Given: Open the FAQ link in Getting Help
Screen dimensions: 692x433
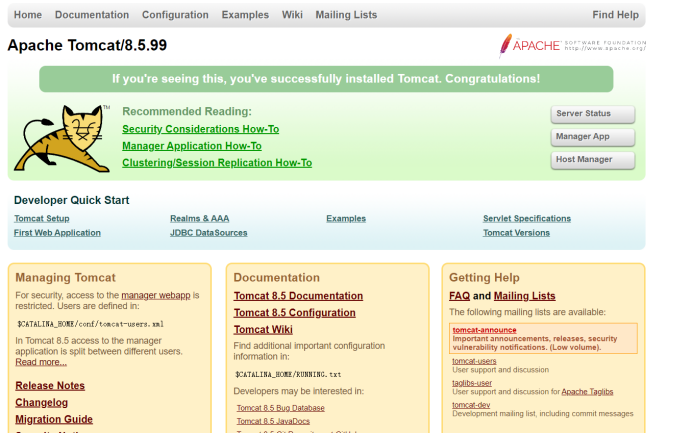Looking at the screenshot, I should coord(459,296).
